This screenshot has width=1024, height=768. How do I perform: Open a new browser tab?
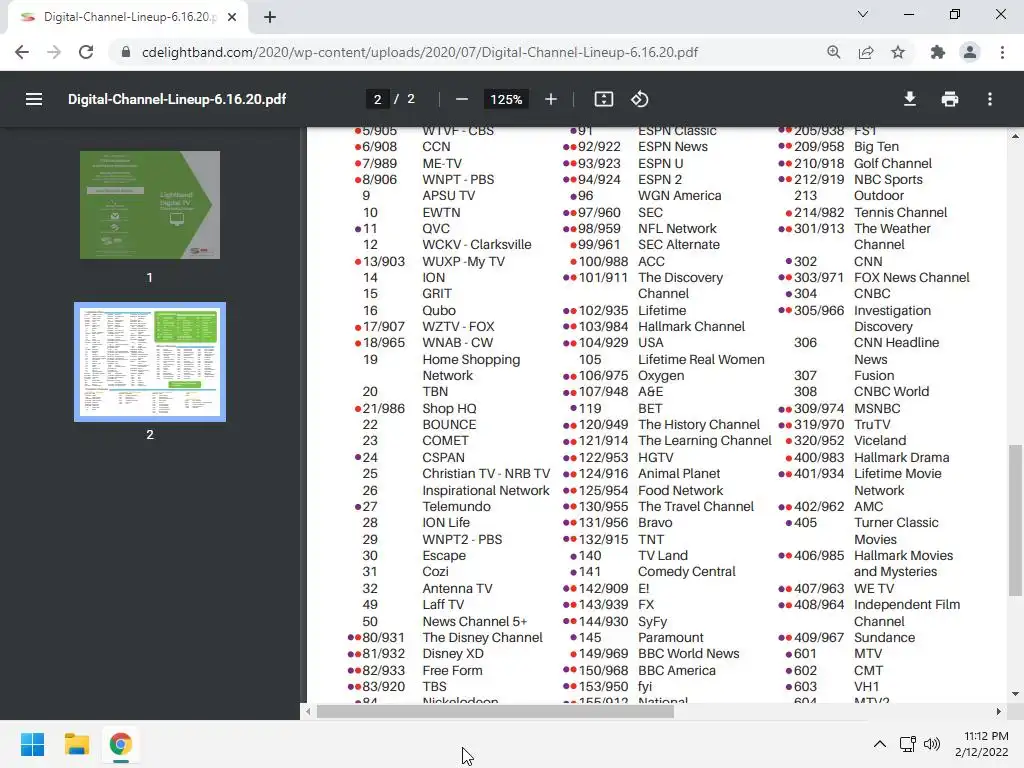click(270, 17)
